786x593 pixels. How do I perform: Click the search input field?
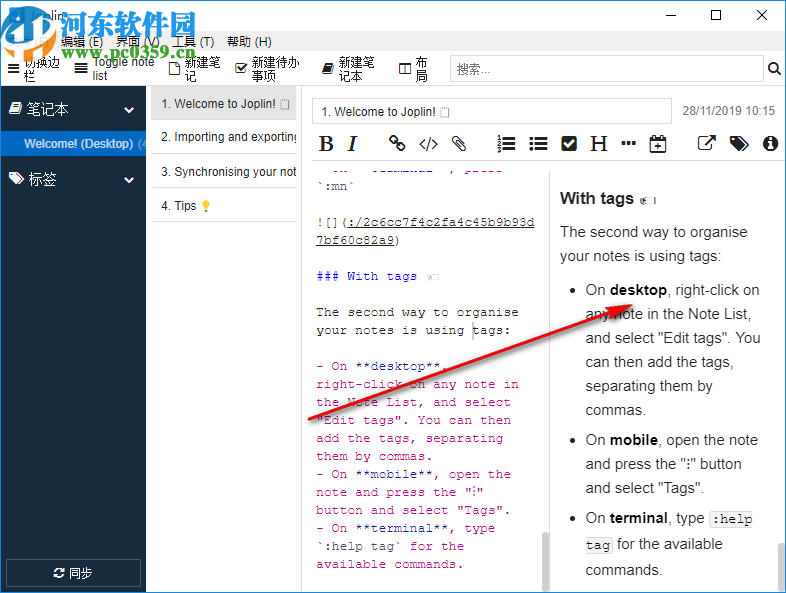coord(606,69)
